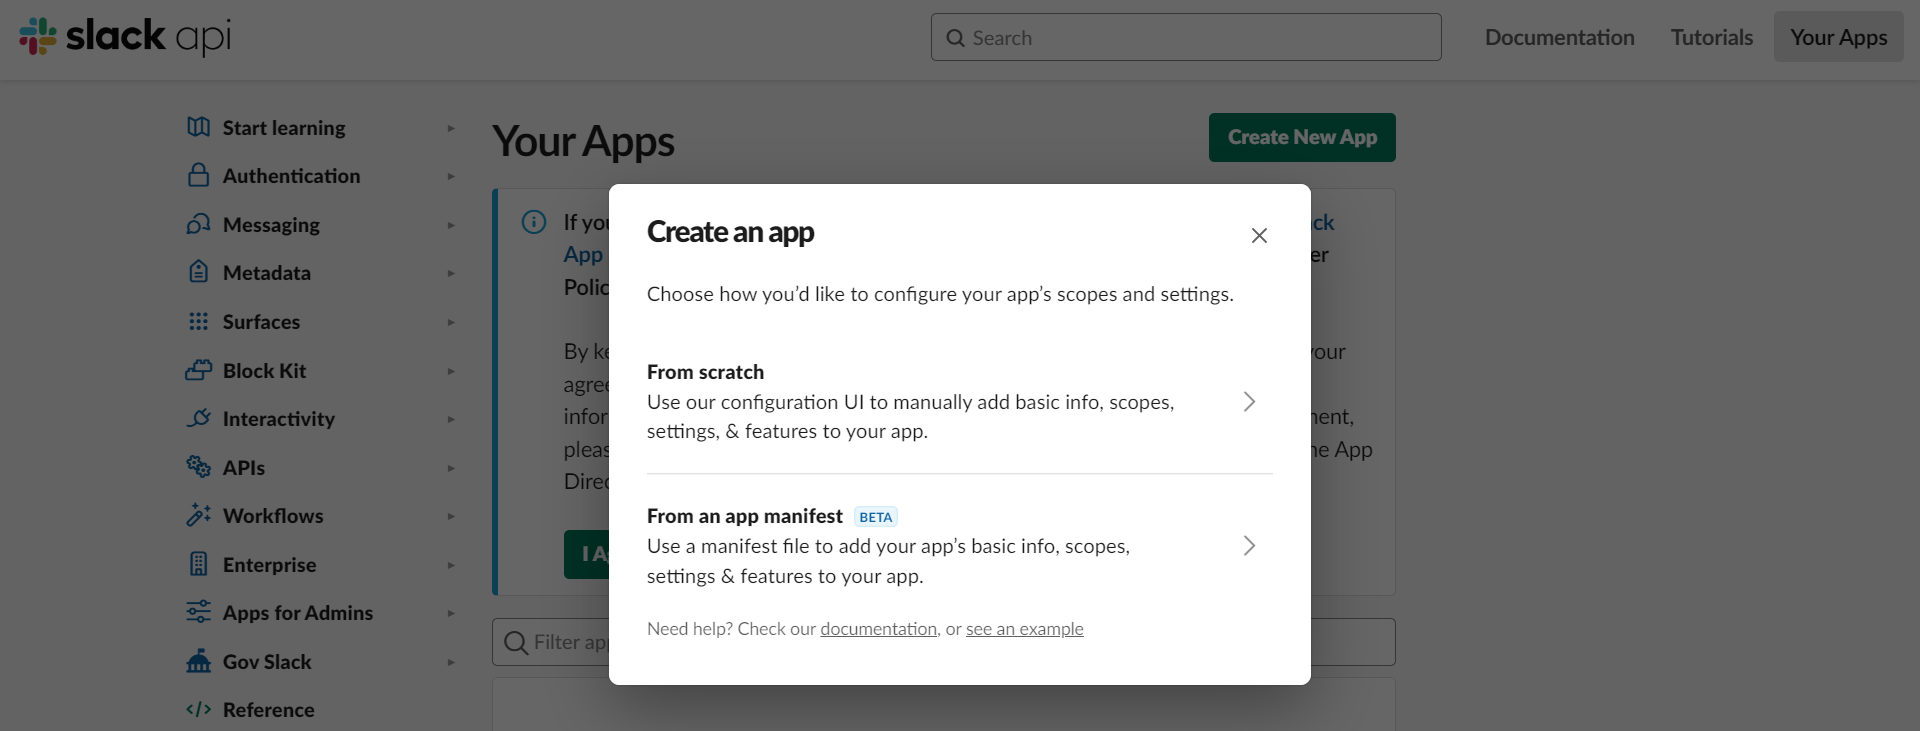Click the Slack API logo
This screenshot has width=1920, height=731.
click(x=125, y=37)
